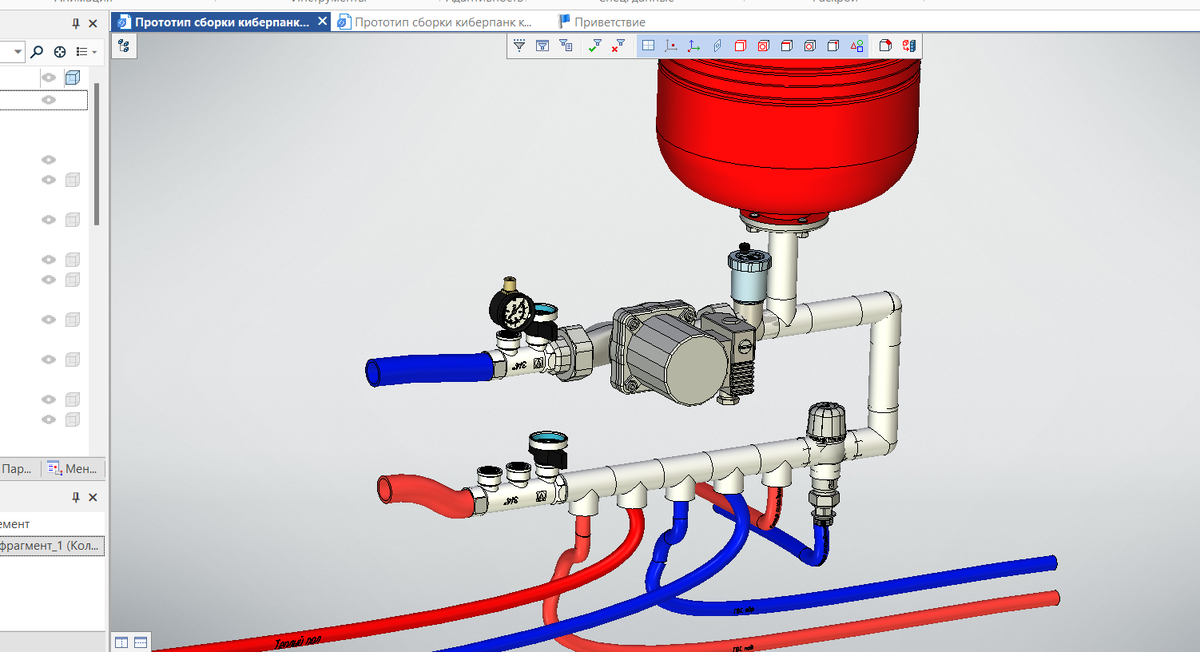This screenshot has width=1200, height=652.
Task: Toggle the eye in the dotted-outline row
Action: (48, 100)
